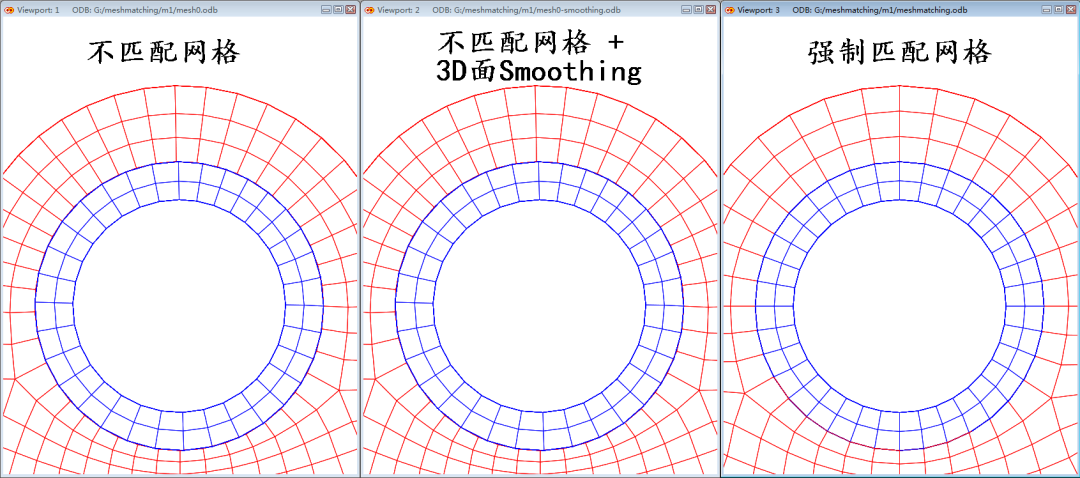The height and width of the screenshot is (478, 1080).
Task: Maximize the Viewport 3 window
Action: (x=1058, y=9)
